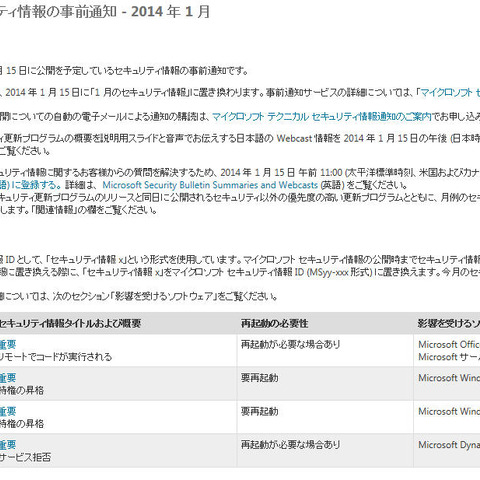Click the サービス拒否 summary text
This screenshot has height=480, width=480.
[x=25, y=457]
